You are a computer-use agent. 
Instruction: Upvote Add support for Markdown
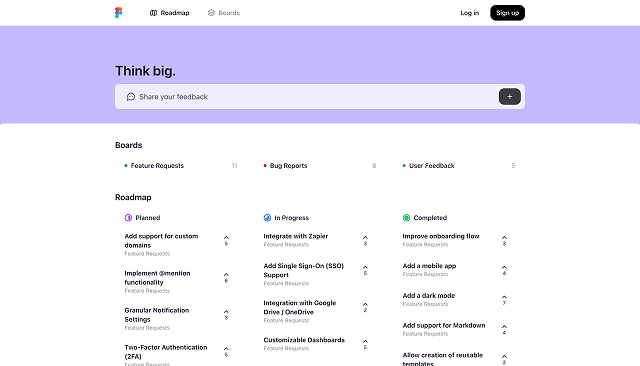point(504,330)
